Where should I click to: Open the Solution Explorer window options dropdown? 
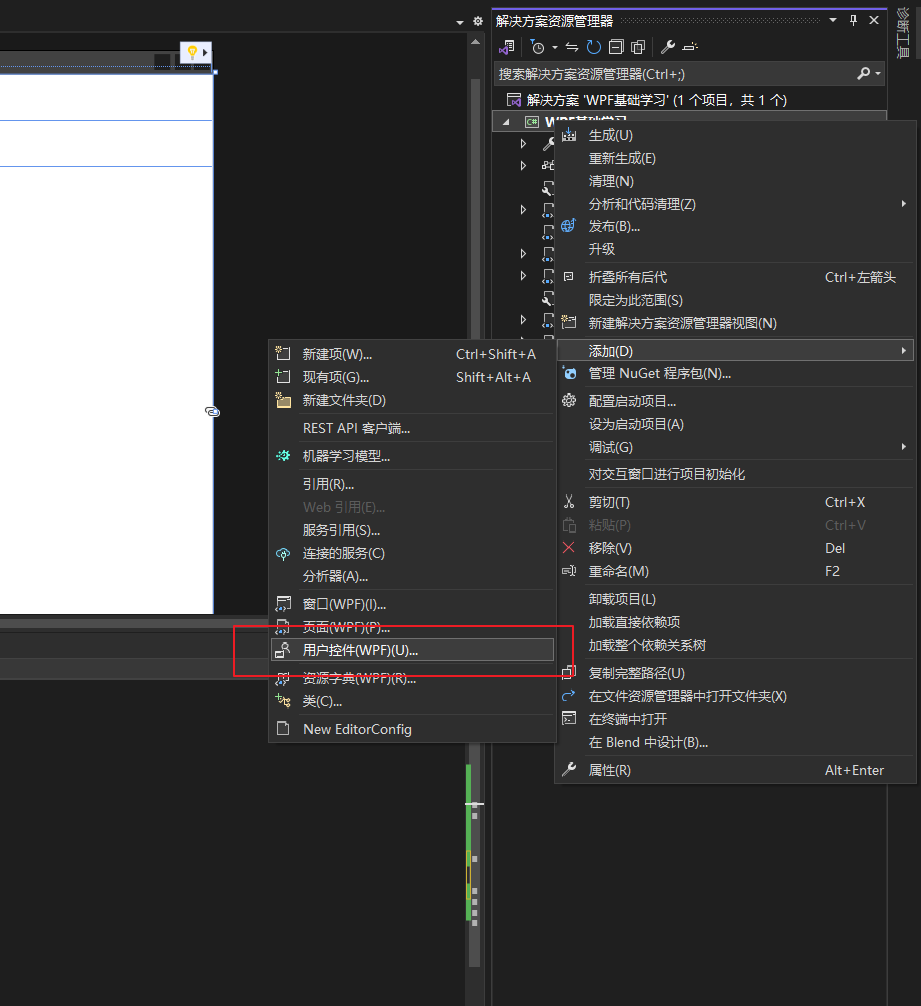[x=832, y=20]
